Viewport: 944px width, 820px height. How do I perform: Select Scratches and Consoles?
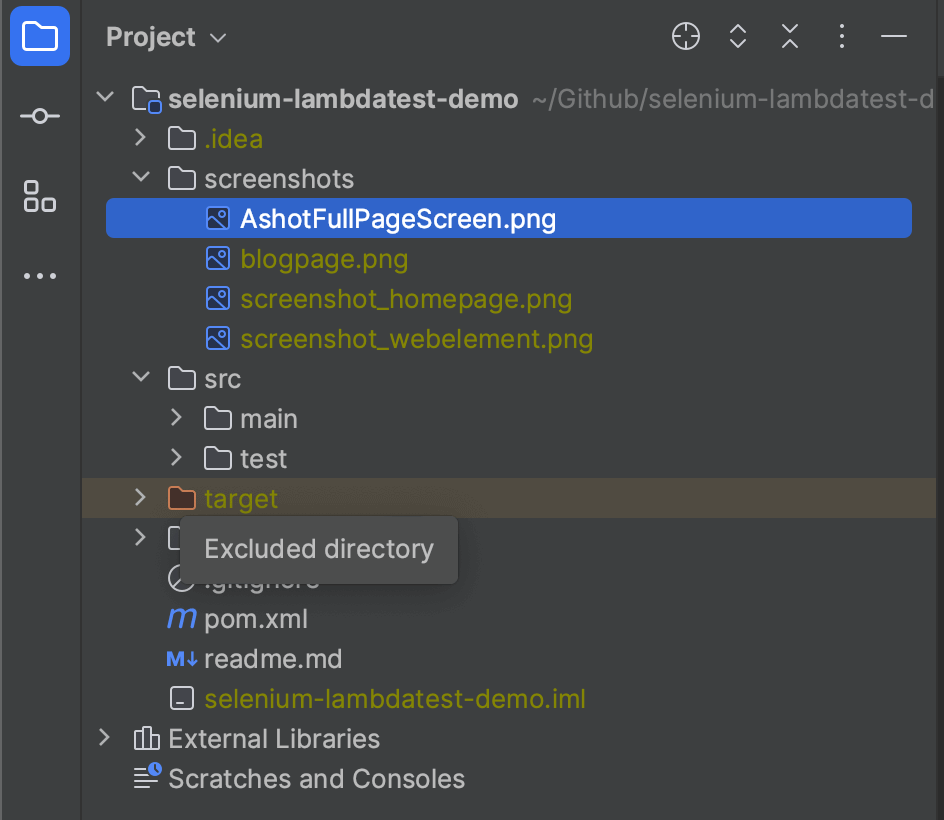tap(316, 779)
